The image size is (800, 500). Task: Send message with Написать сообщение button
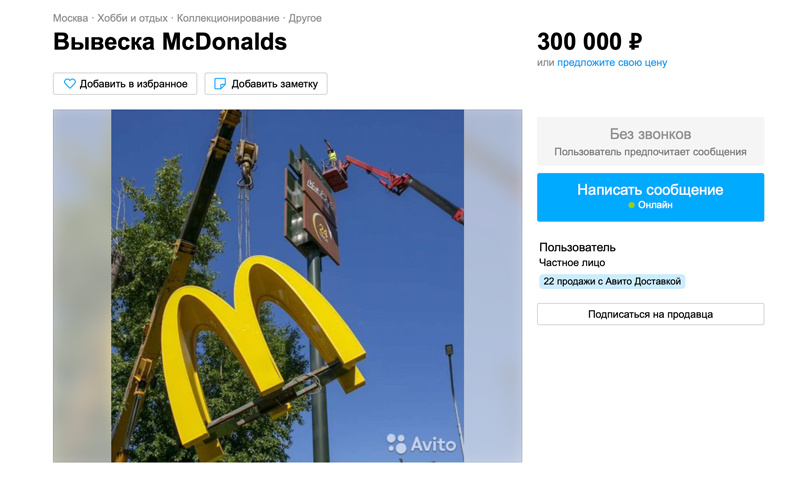[651, 197]
